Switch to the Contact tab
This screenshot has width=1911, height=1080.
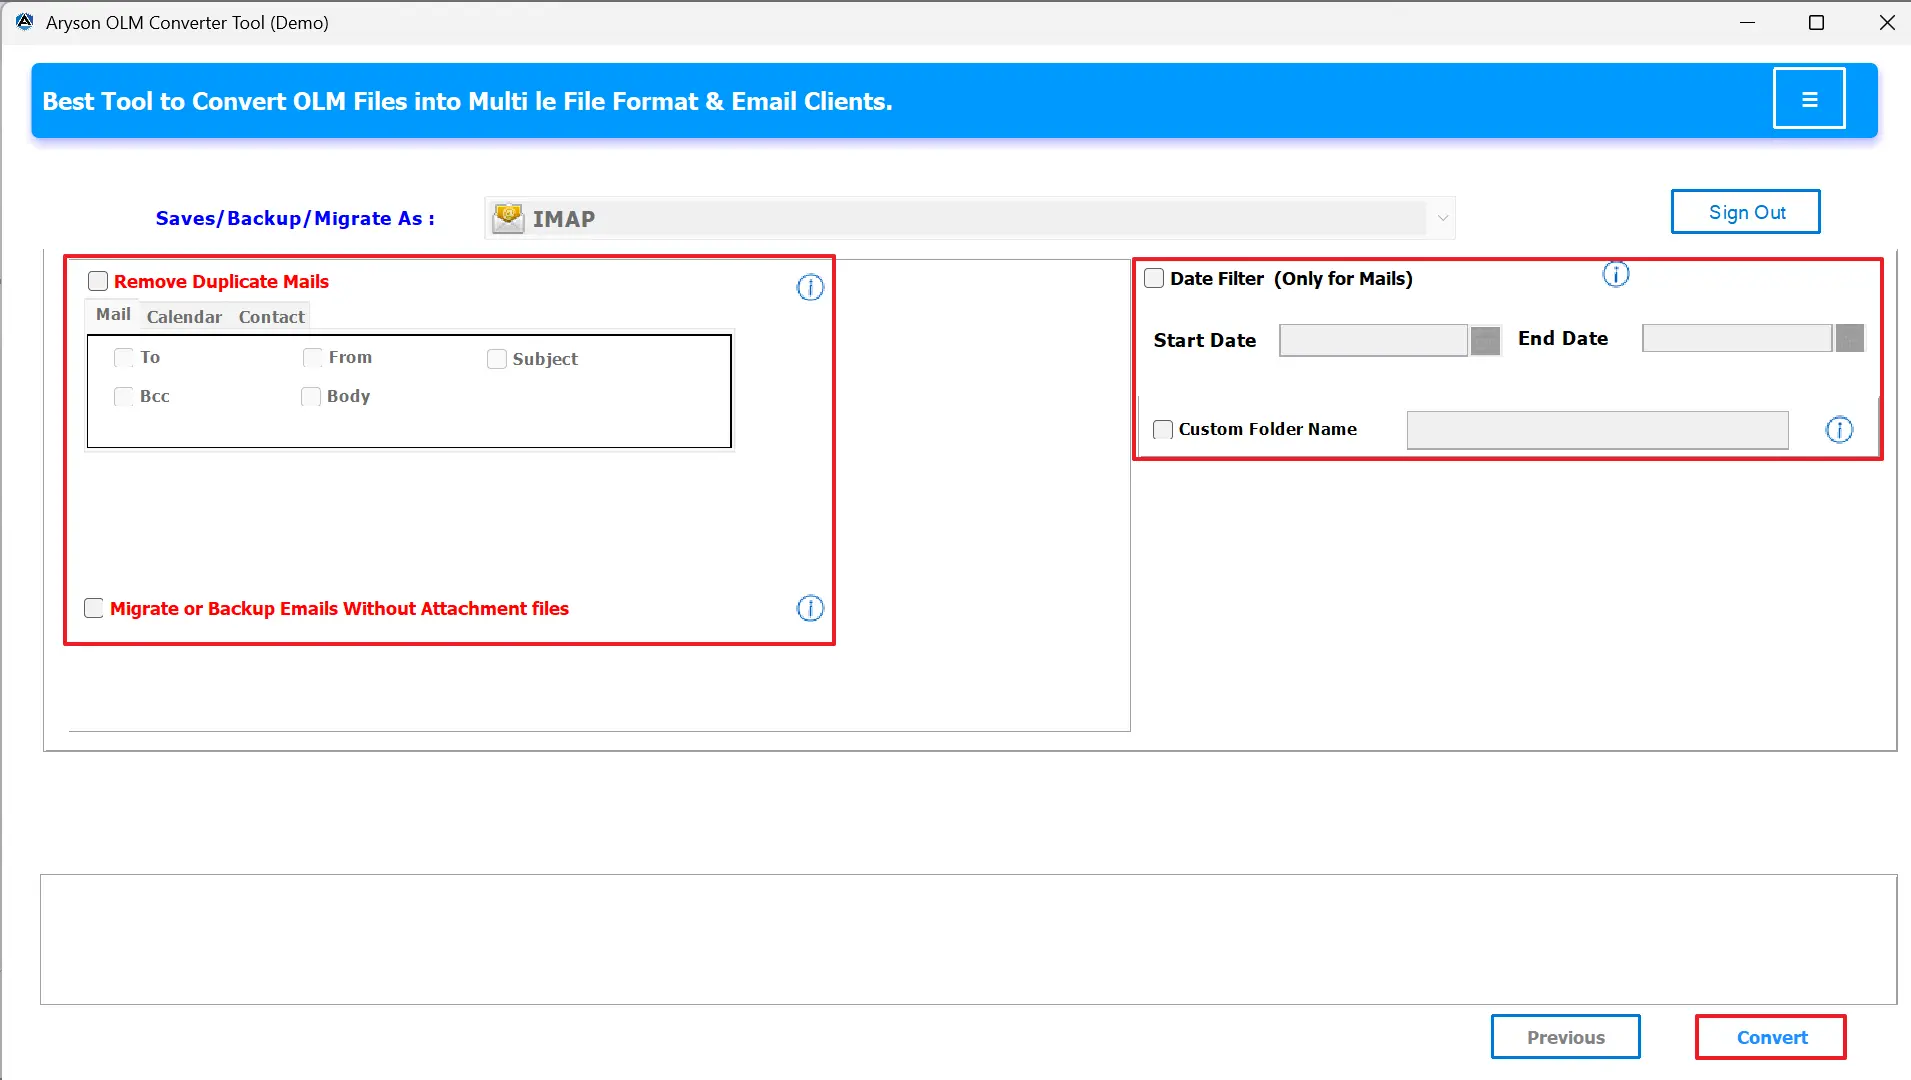(x=271, y=316)
